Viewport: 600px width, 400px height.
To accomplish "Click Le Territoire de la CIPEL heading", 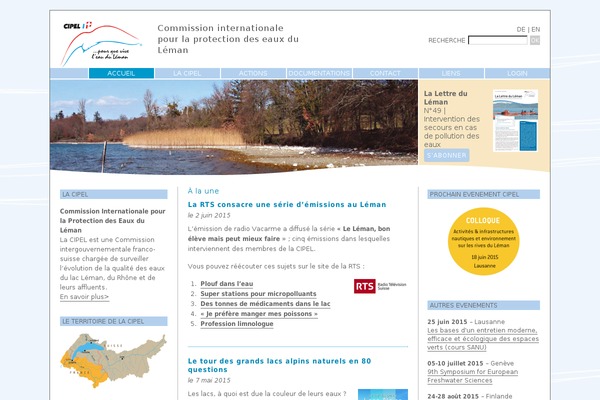I will (x=113, y=321).
